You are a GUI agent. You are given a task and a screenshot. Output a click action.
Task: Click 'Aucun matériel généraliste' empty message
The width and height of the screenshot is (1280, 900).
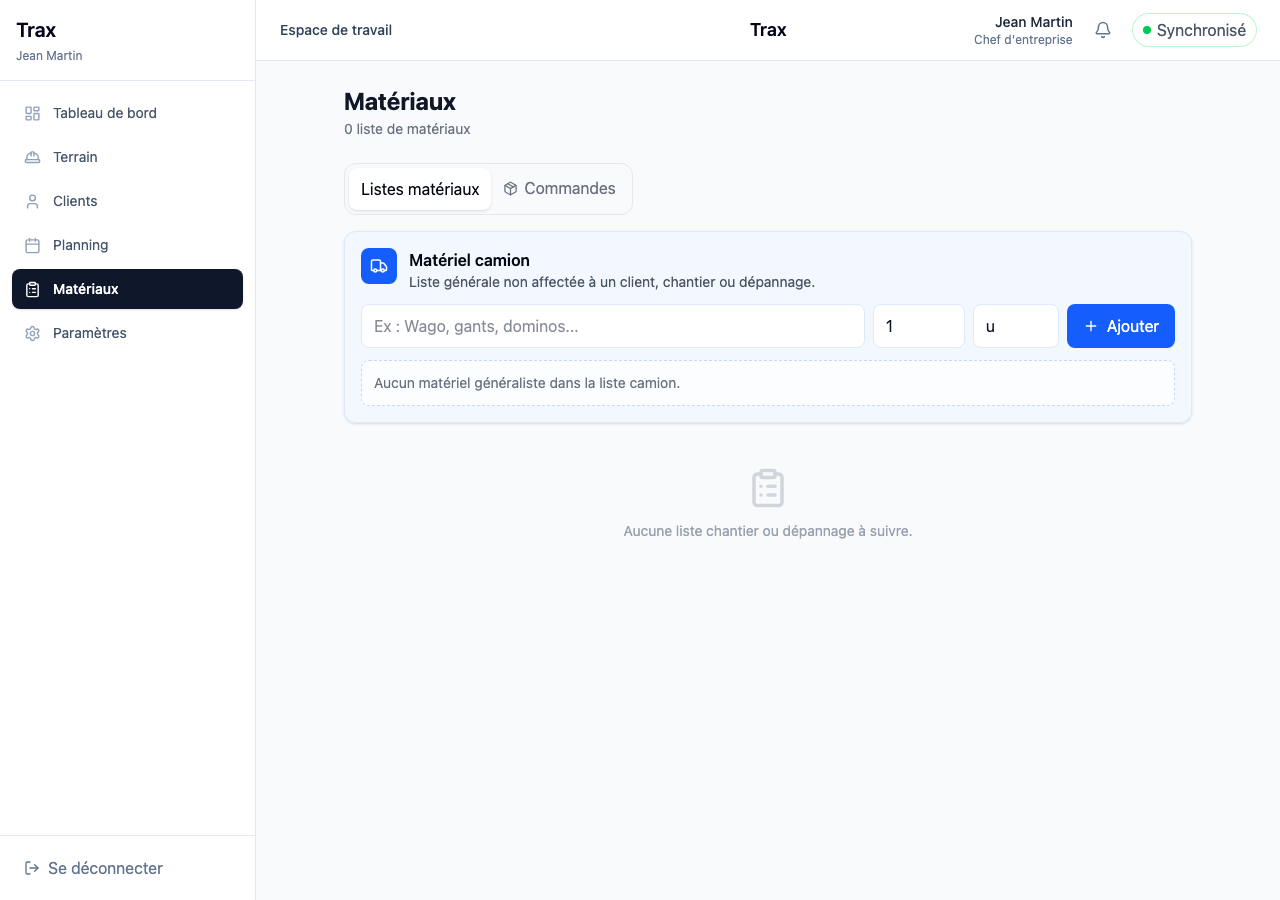pyautogui.click(x=527, y=383)
